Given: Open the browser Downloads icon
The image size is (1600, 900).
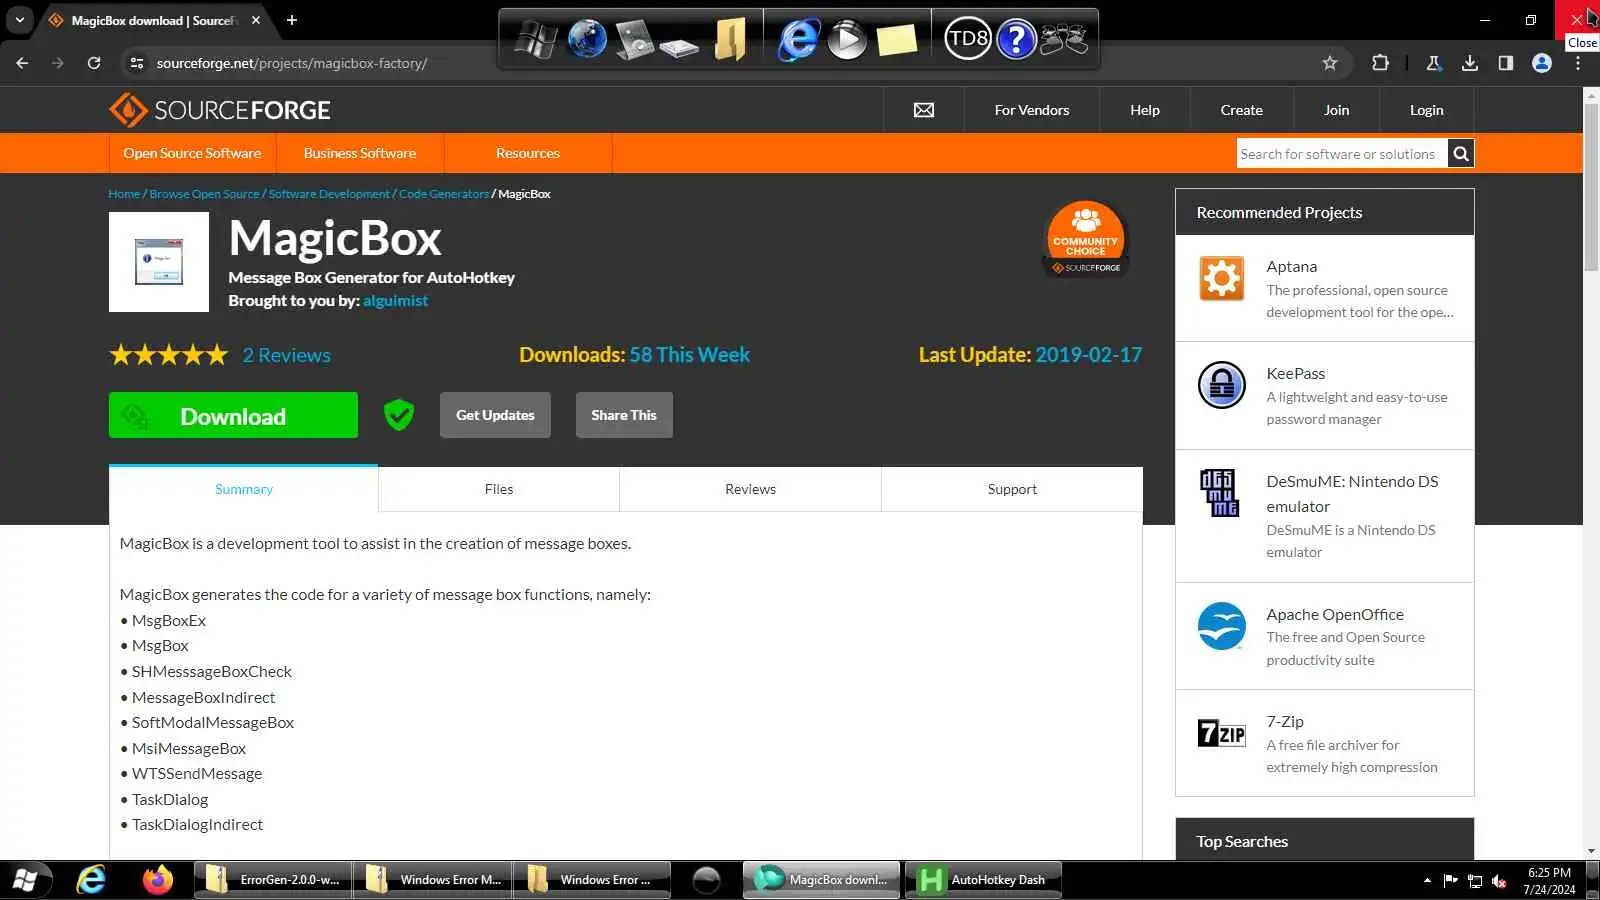Looking at the screenshot, I should coord(1469,63).
